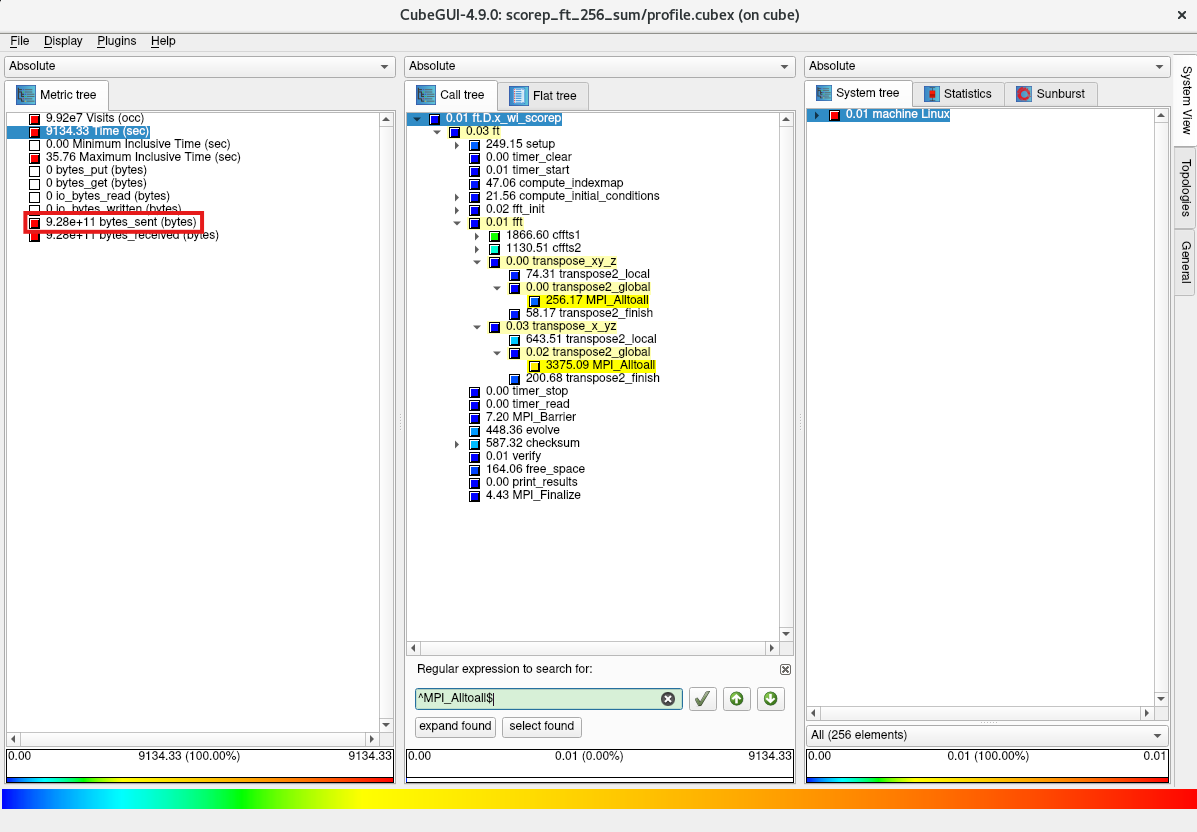This screenshot has width=1197, height=832.
Task: Click the green checkmark search button
Action: (x=703, y=699)
